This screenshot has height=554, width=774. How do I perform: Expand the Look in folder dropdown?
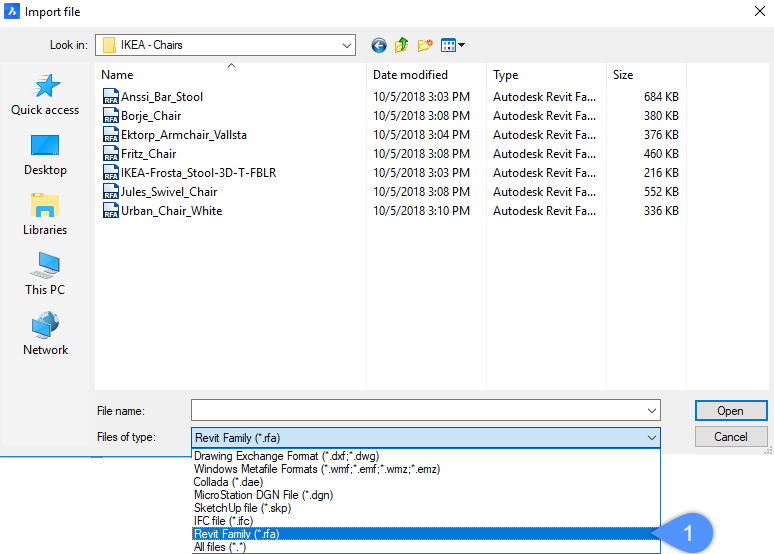(x=346, y=45)
